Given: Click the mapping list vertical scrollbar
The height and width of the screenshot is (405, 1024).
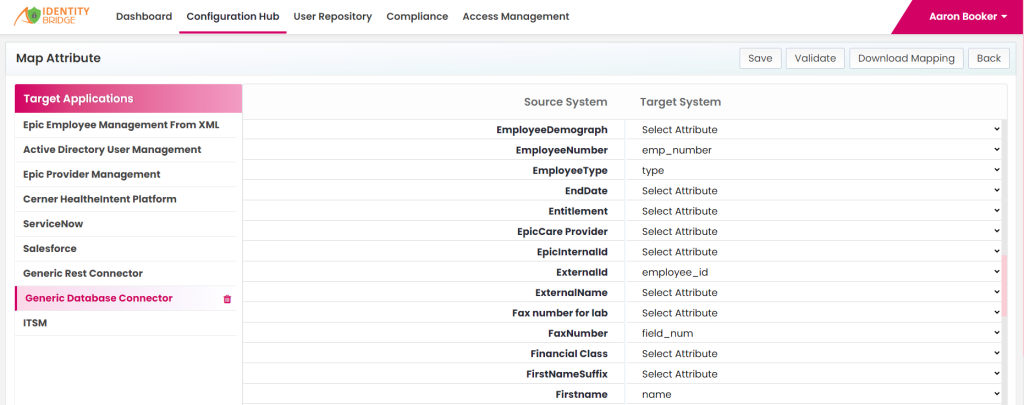Looking at the screenshot, I should (1004, 287).
